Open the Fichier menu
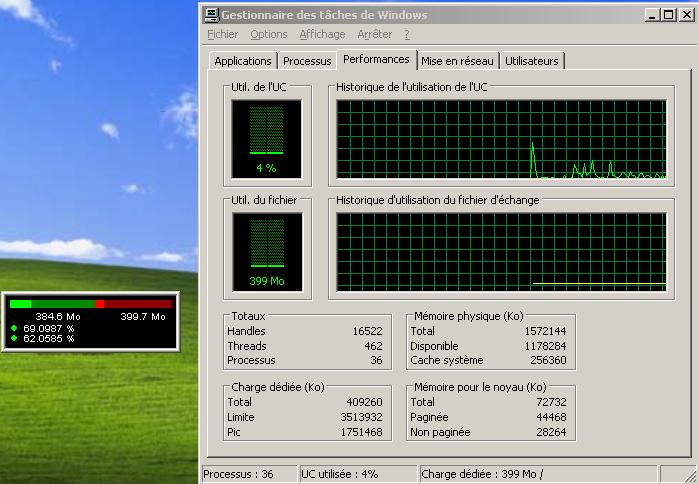This screenshot has height=484, width=699. click(x=222, y=34)
